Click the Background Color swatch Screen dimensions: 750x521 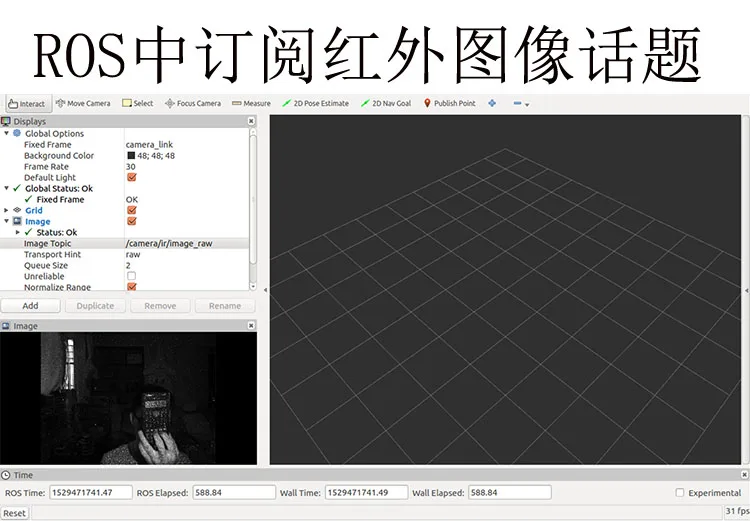tap(131, 155)
